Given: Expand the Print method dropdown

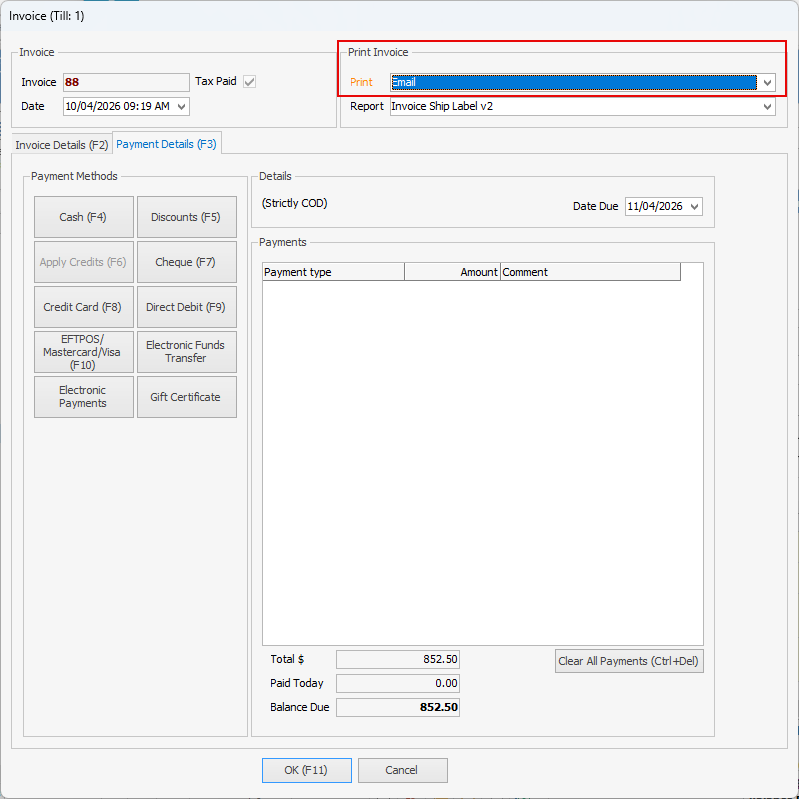Looking at the screenshot, I should [x=766, y=83].
